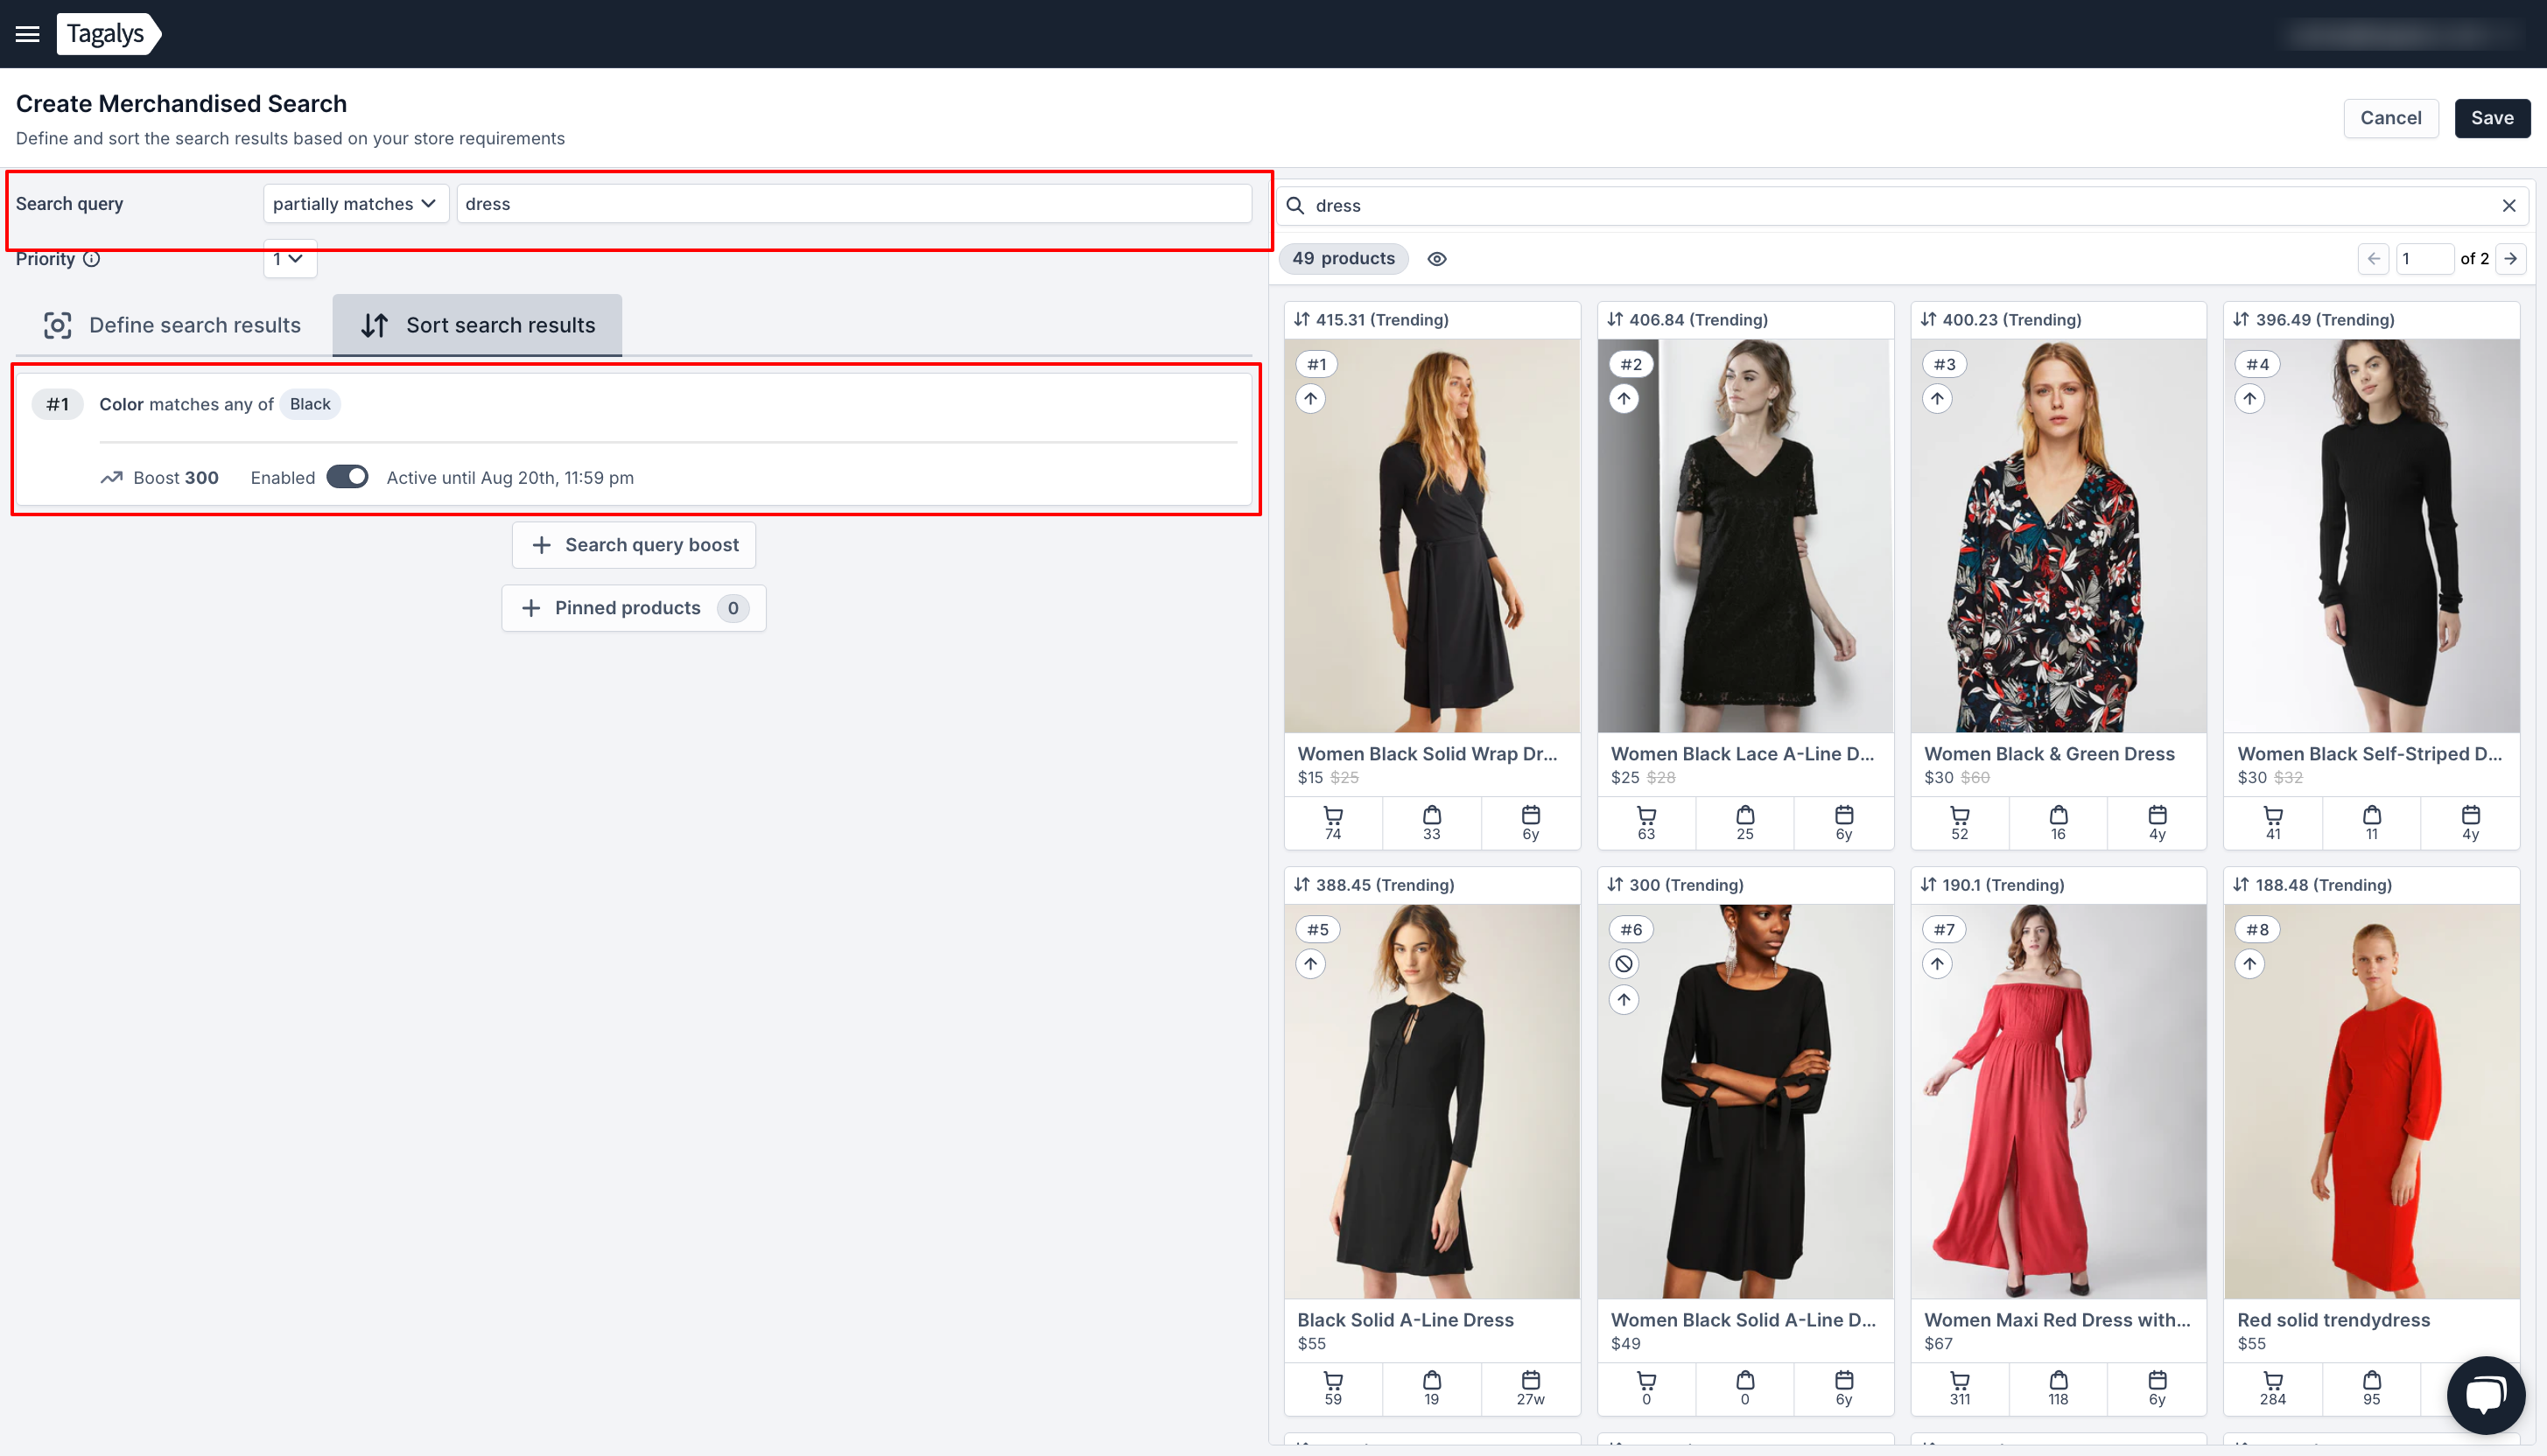The image size is (2547, 1456).
Task: Go to previous results page arrow
Action: click(x=2373, y=259)
